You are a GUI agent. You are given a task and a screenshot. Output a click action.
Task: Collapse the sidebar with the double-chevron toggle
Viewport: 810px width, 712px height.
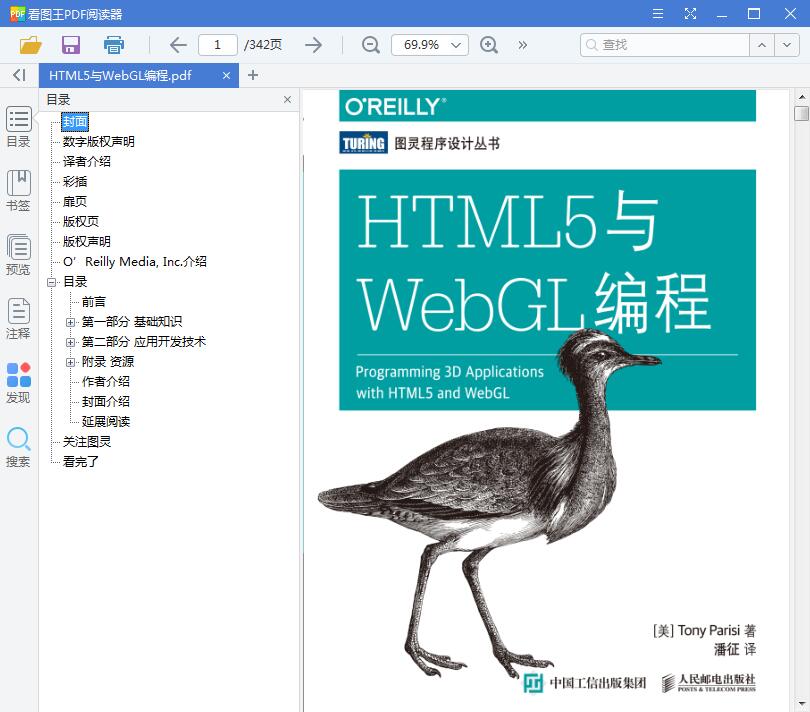[x=17, y=75]
